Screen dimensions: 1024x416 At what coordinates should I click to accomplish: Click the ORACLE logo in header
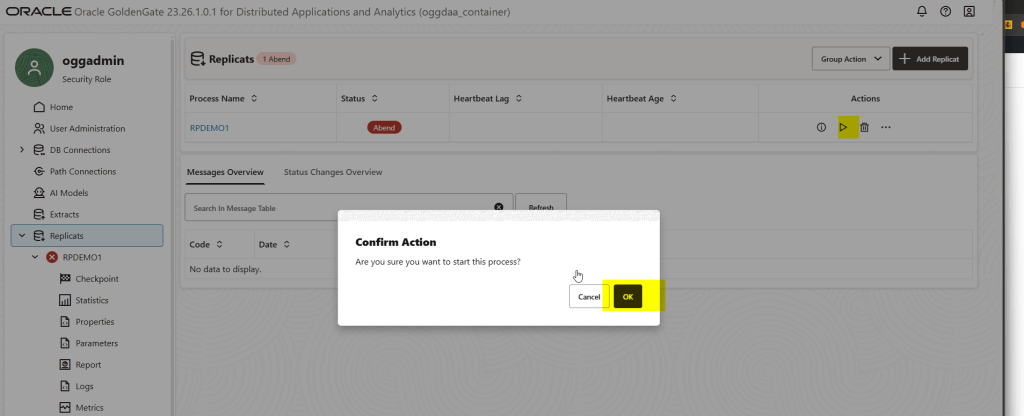[38, 12]
